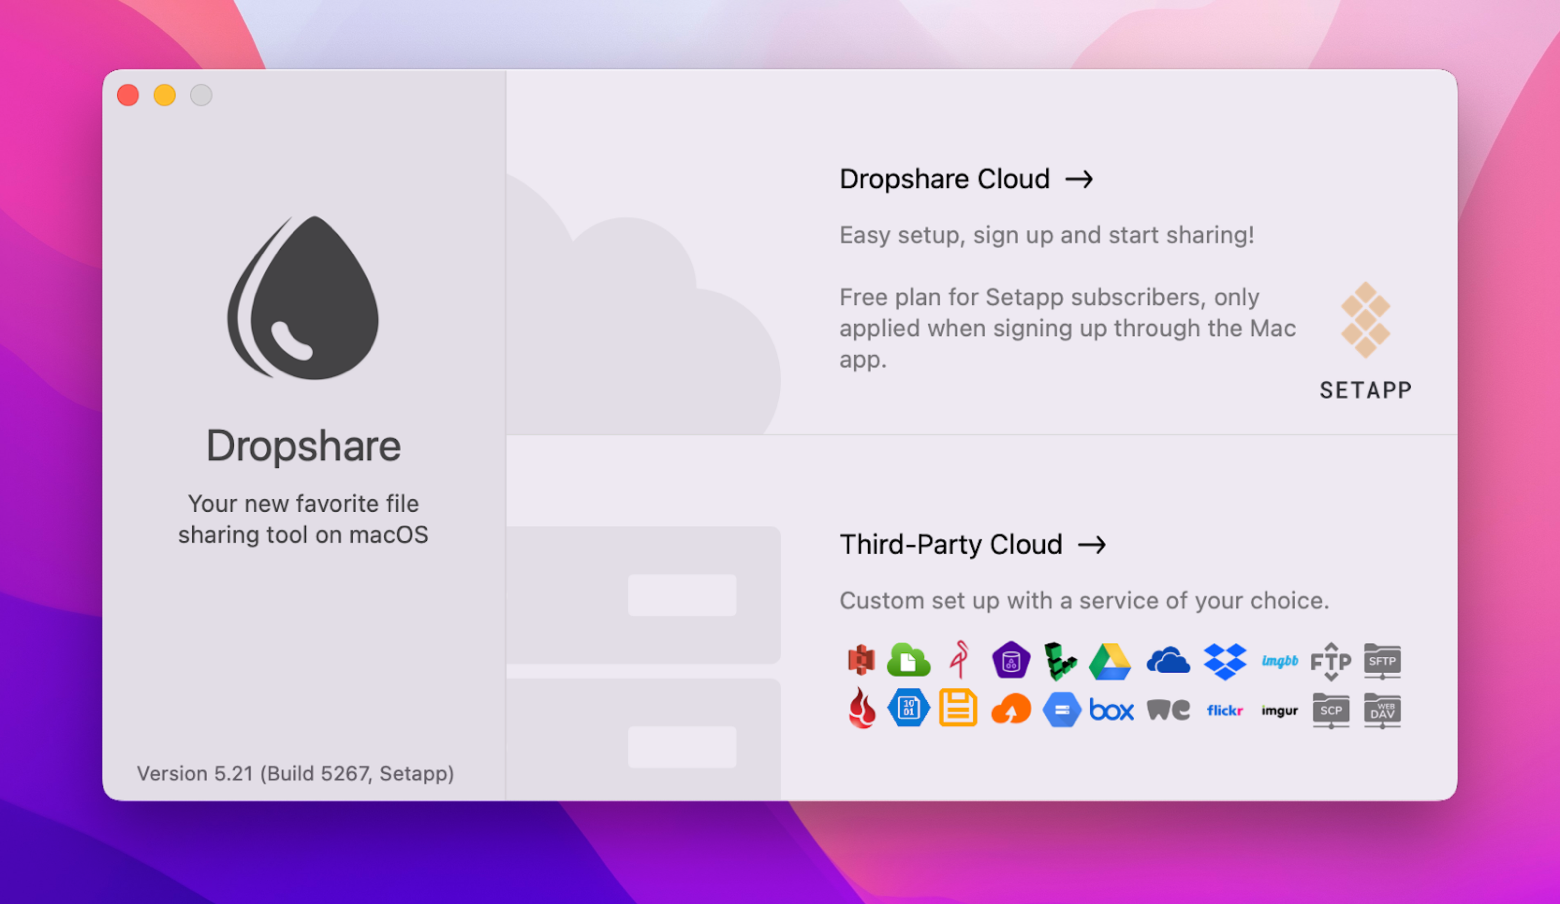The height and width of the screenshot is (904, 1560).
Task: Pick the Backblaze flame icon
Action: coord(862,709)
